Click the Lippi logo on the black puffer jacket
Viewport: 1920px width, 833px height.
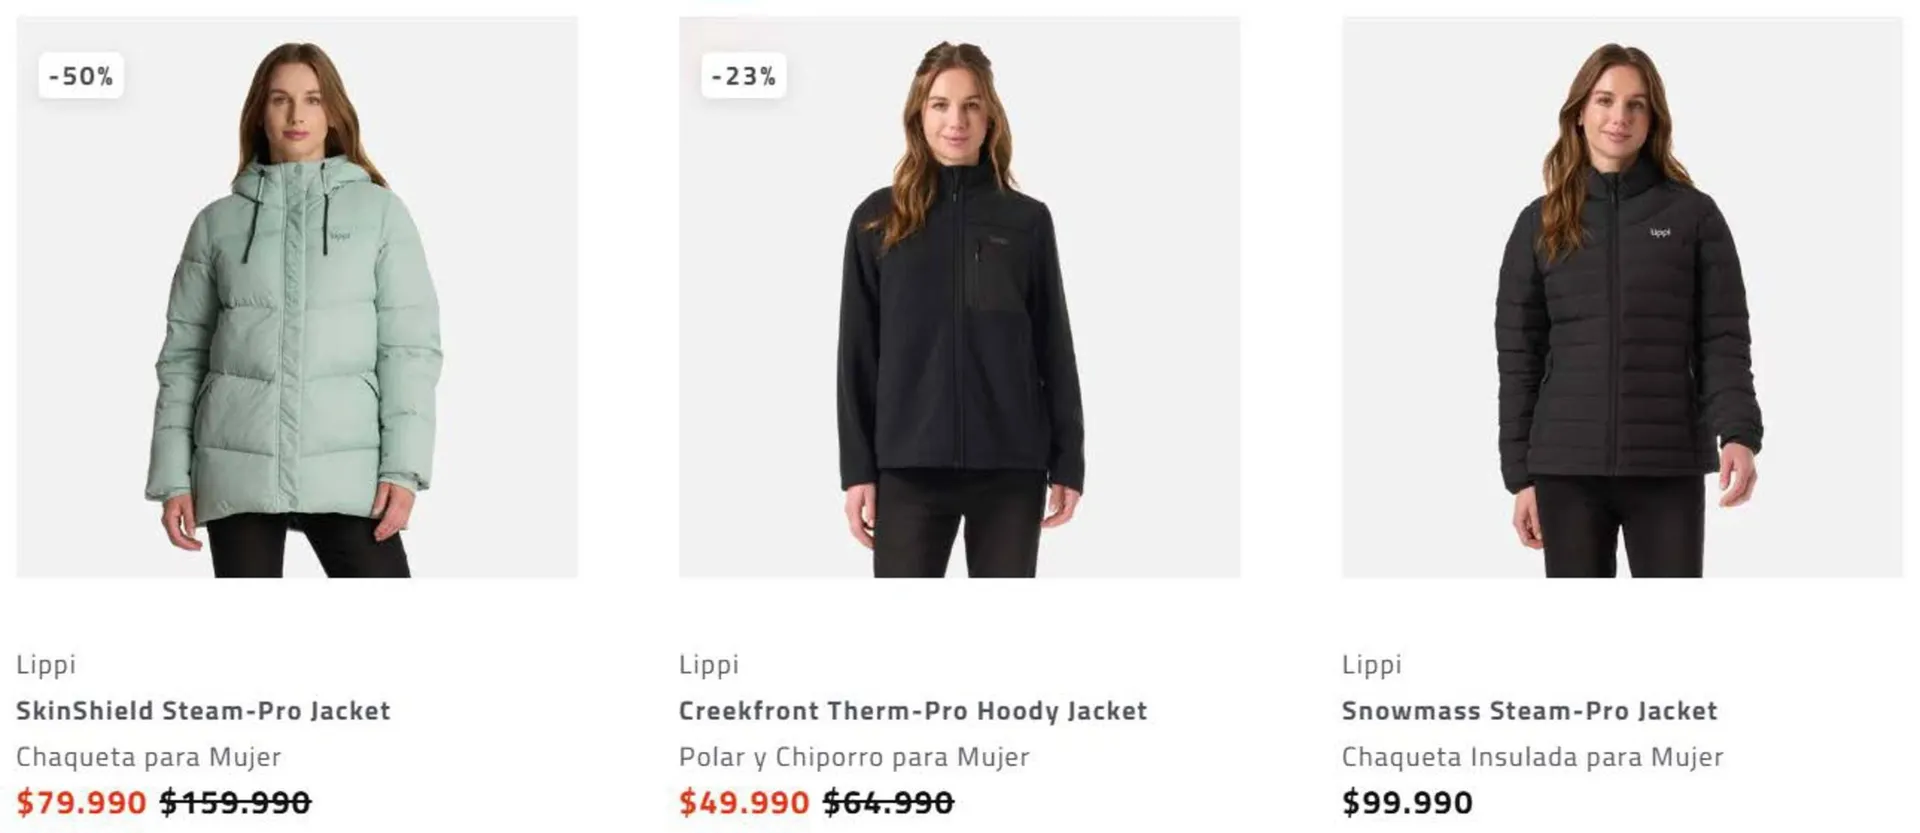coord(1660,233)
